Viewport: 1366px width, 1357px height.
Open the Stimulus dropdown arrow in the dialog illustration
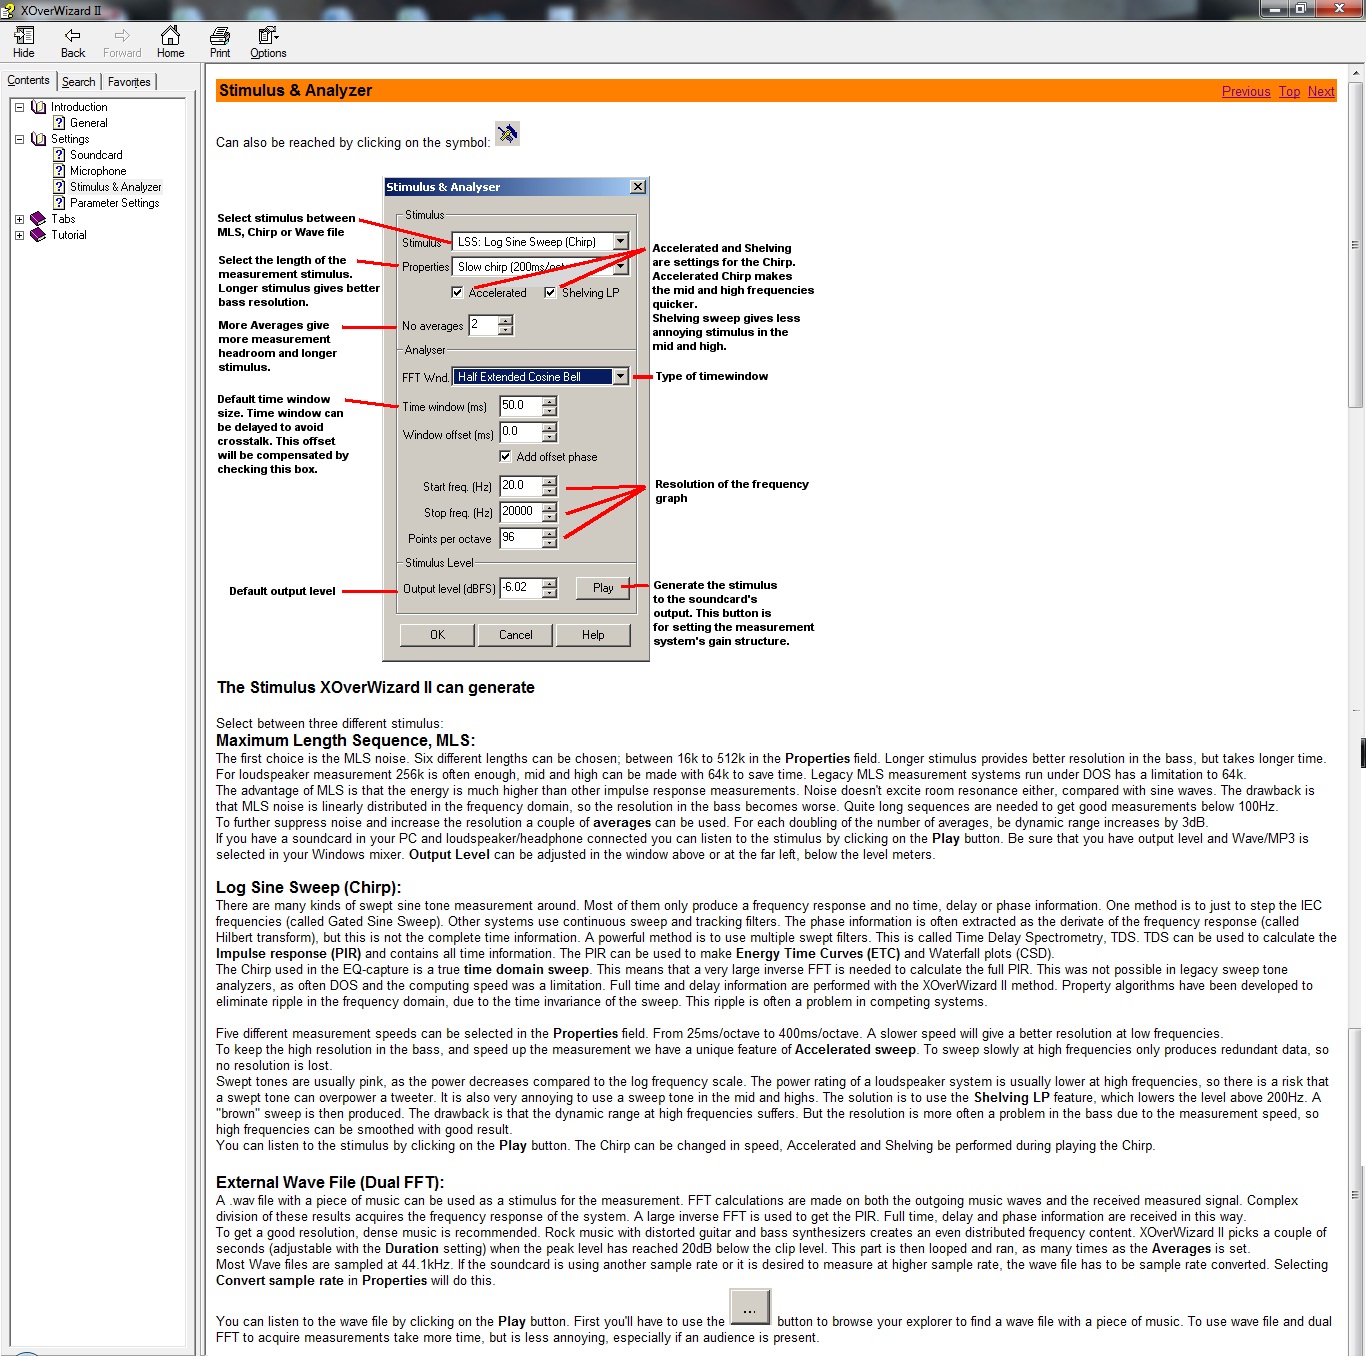620,241
